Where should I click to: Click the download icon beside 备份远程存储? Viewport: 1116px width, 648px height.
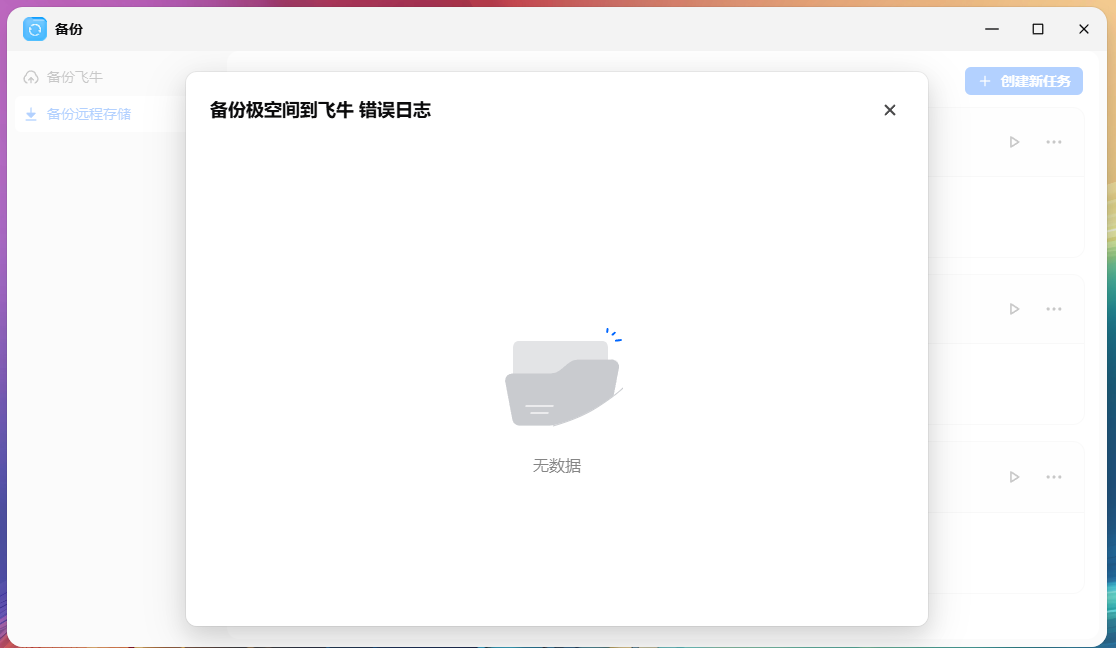(x=31, y=114)
